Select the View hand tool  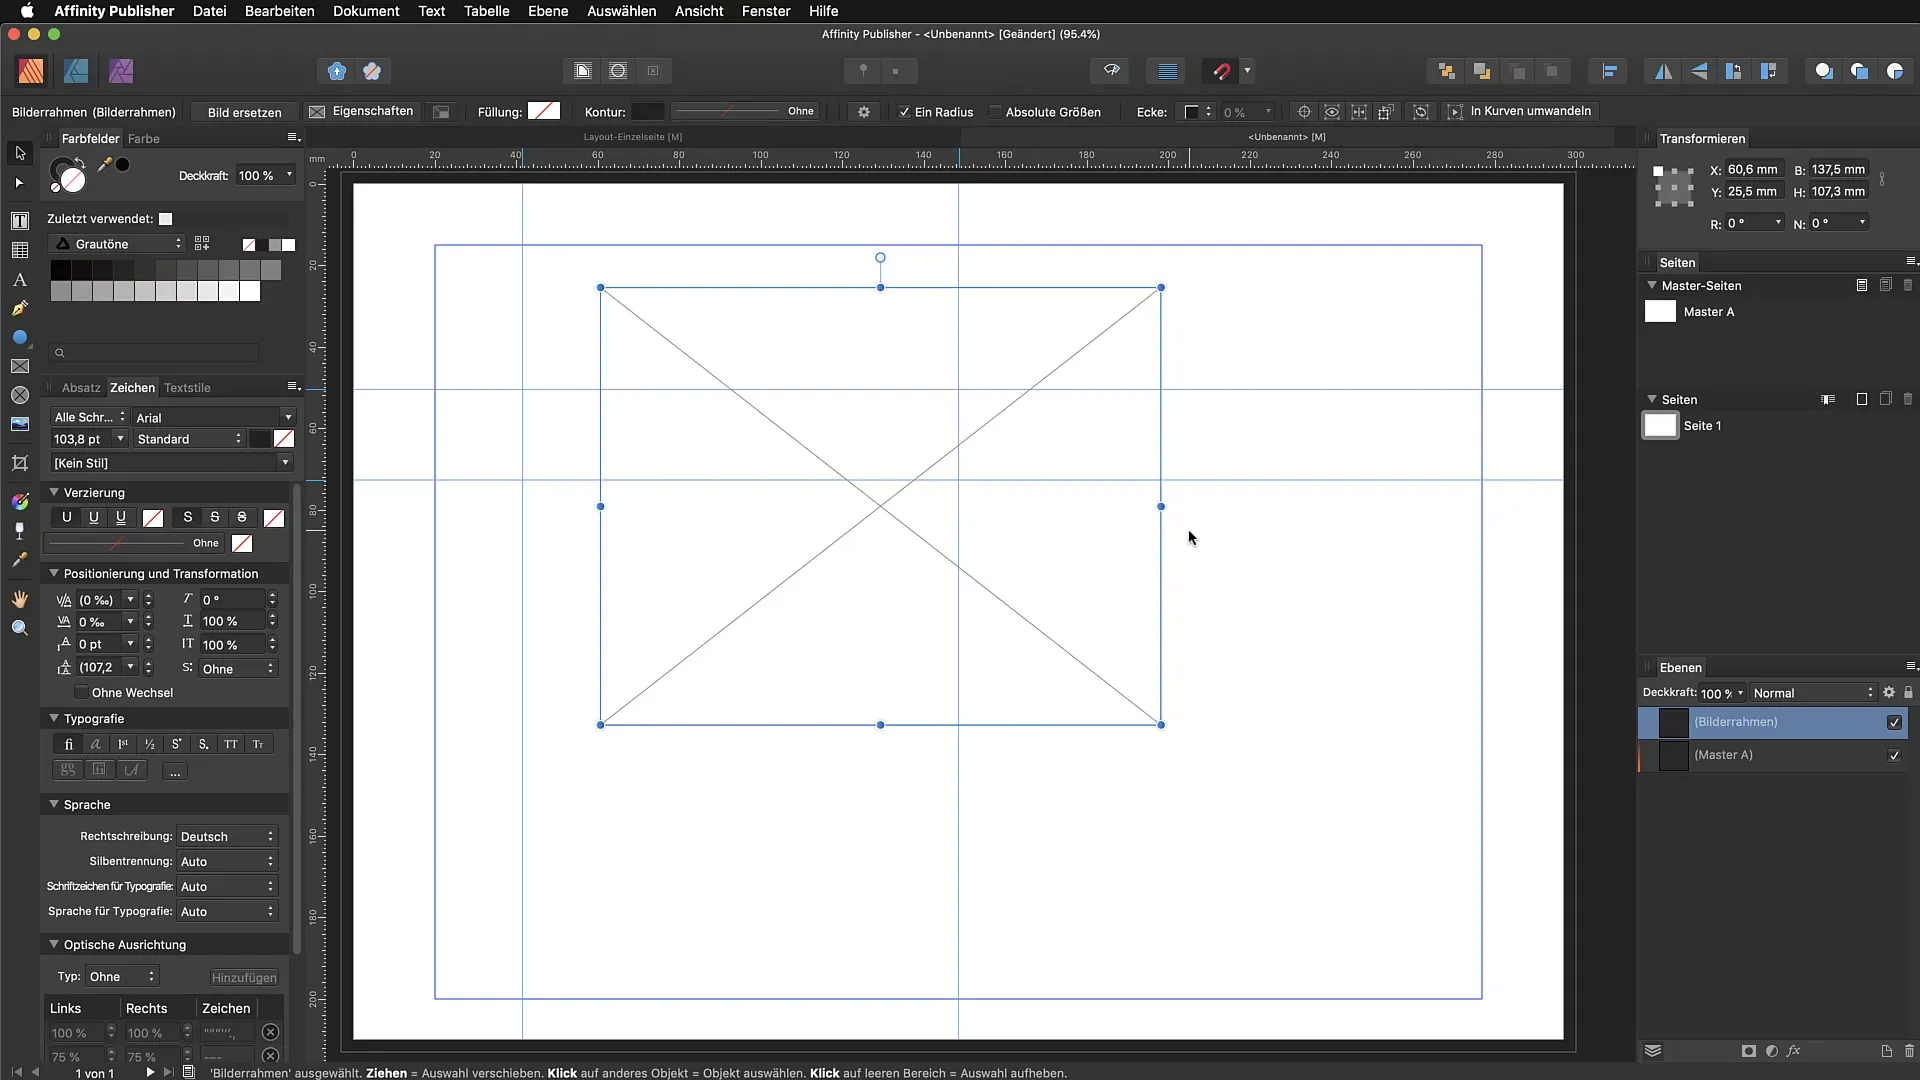tap(20, 599)
